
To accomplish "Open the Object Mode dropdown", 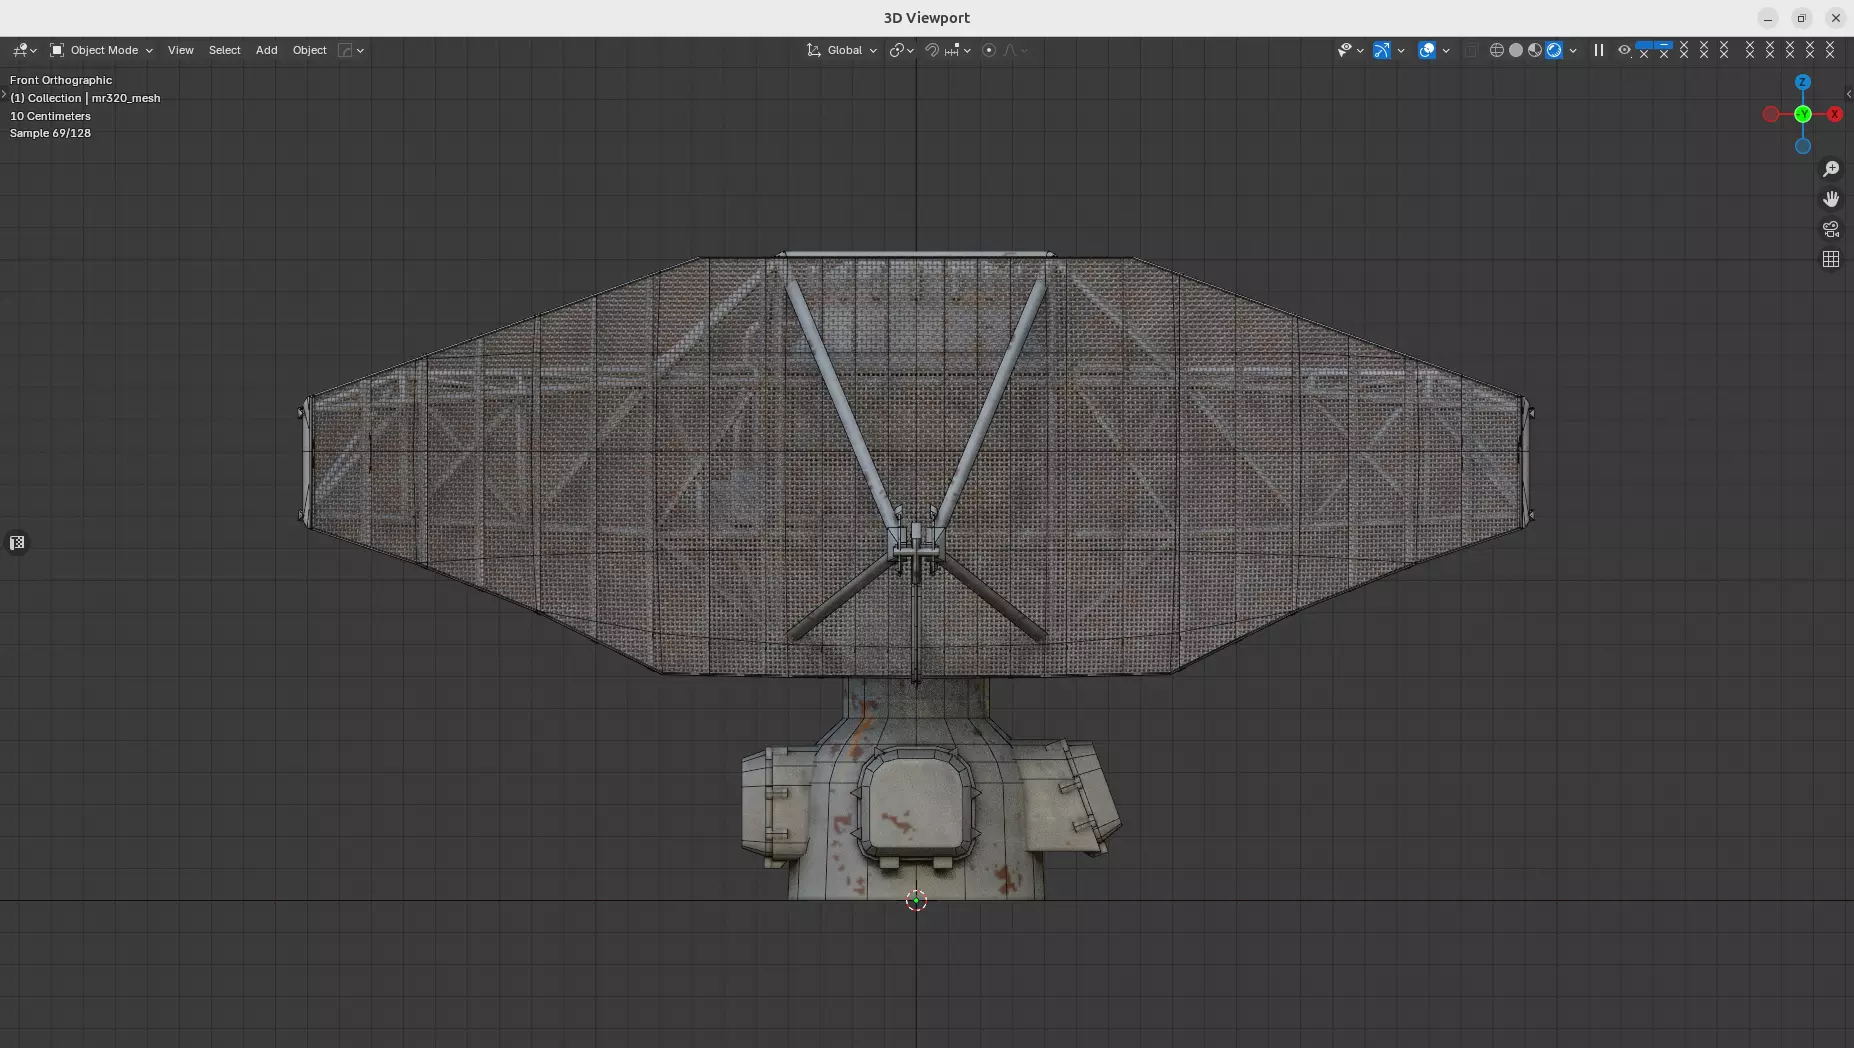I will pyautogui.click(x=101, y=50).
